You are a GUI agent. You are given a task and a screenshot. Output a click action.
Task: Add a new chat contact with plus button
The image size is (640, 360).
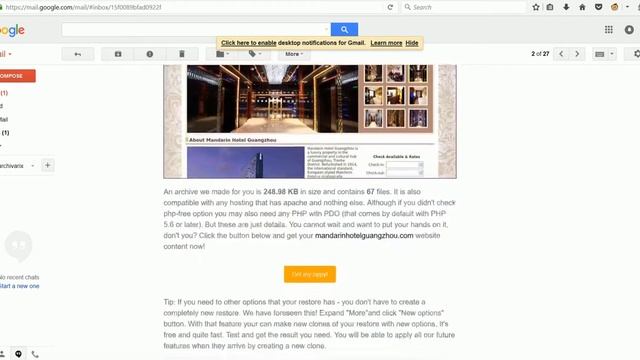(x=47, y=165)
